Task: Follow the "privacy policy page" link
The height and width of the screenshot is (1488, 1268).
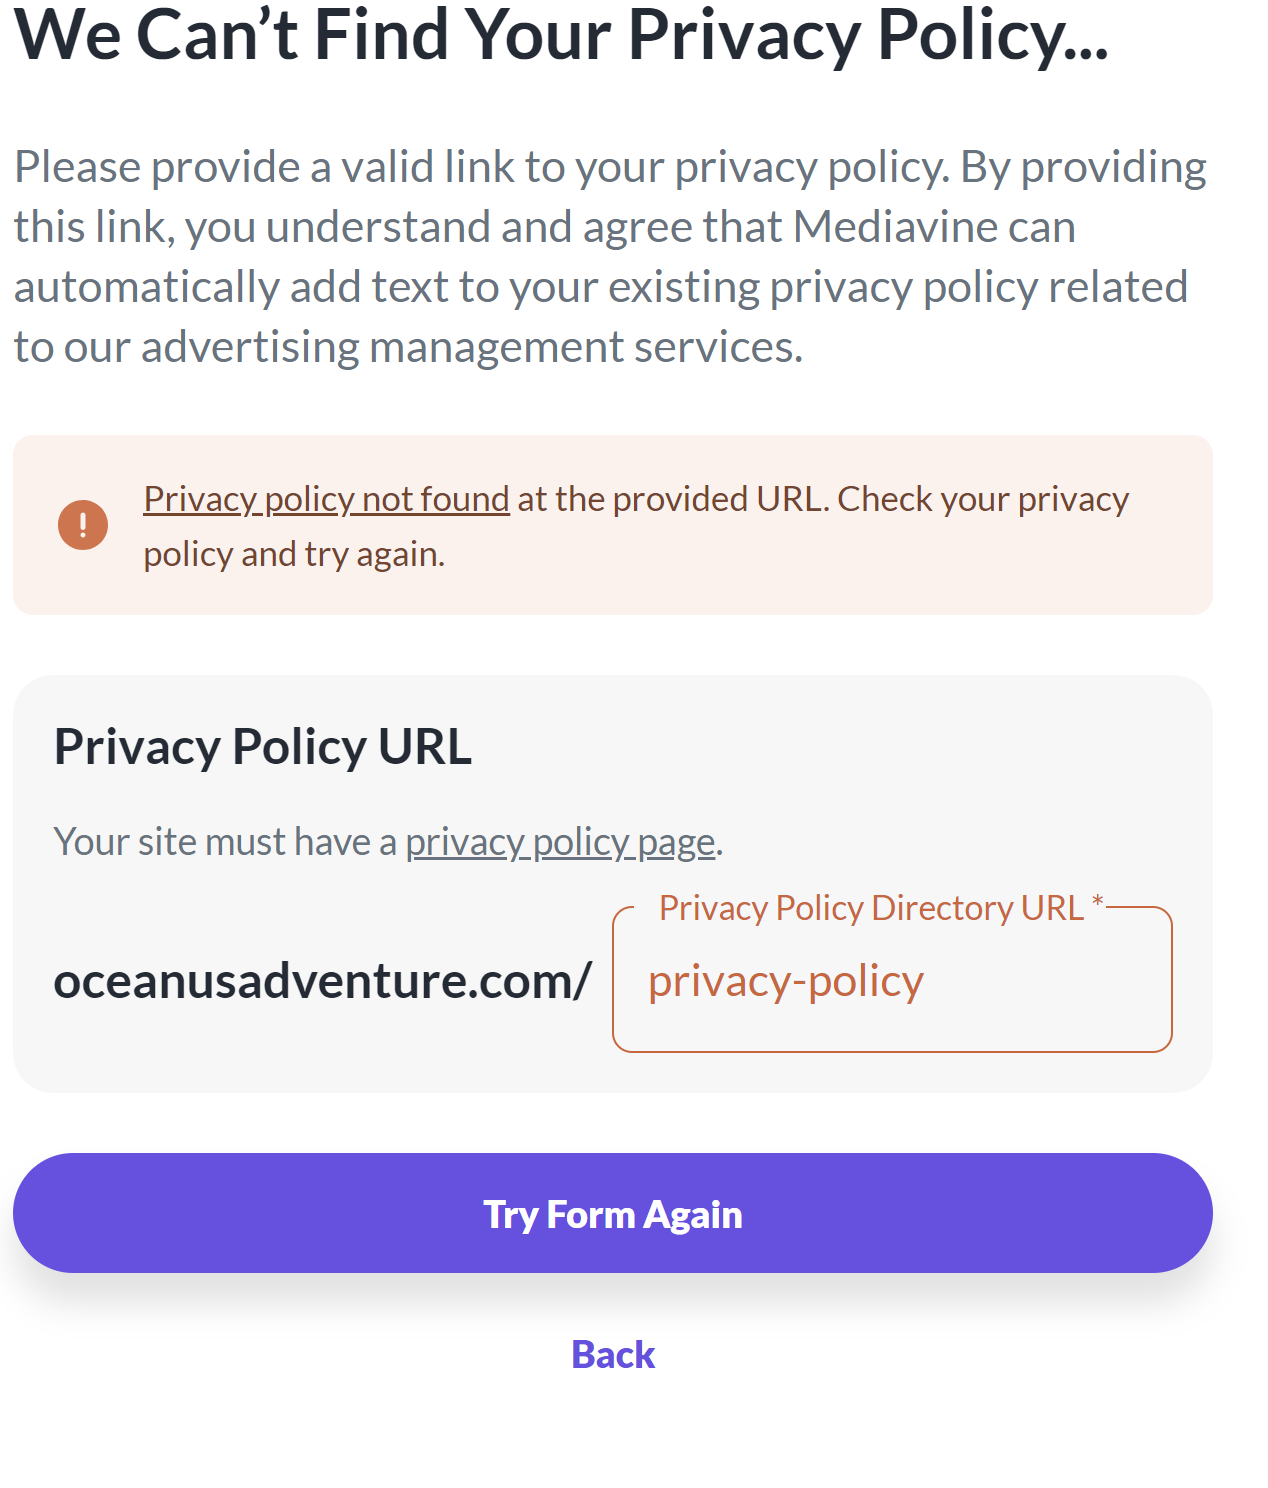Action: [x=560, y=842]
